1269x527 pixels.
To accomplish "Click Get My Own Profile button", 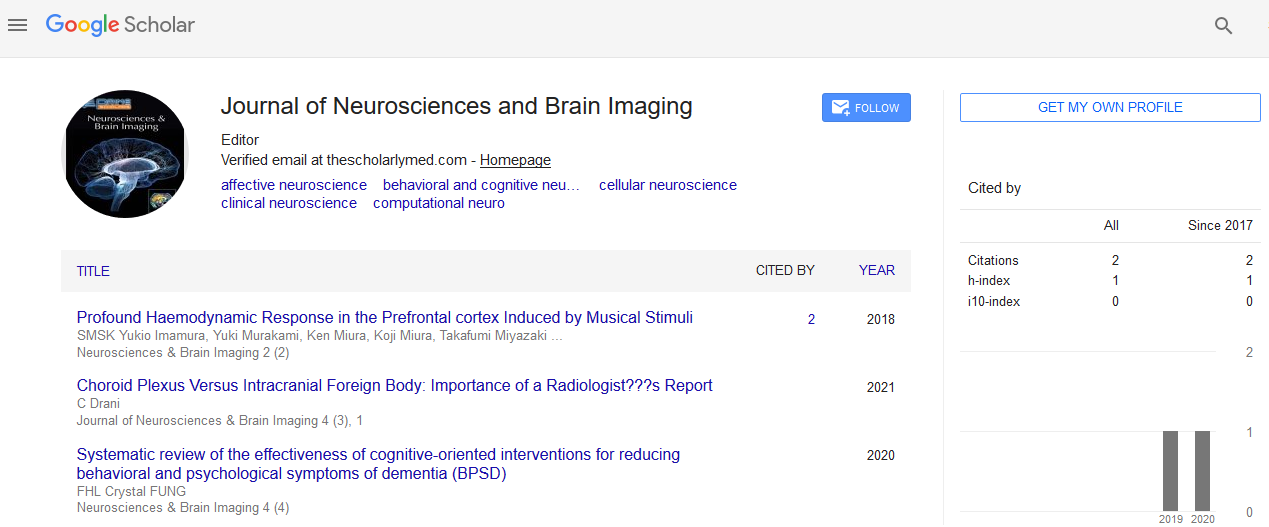I will (x=1110, y=107).
